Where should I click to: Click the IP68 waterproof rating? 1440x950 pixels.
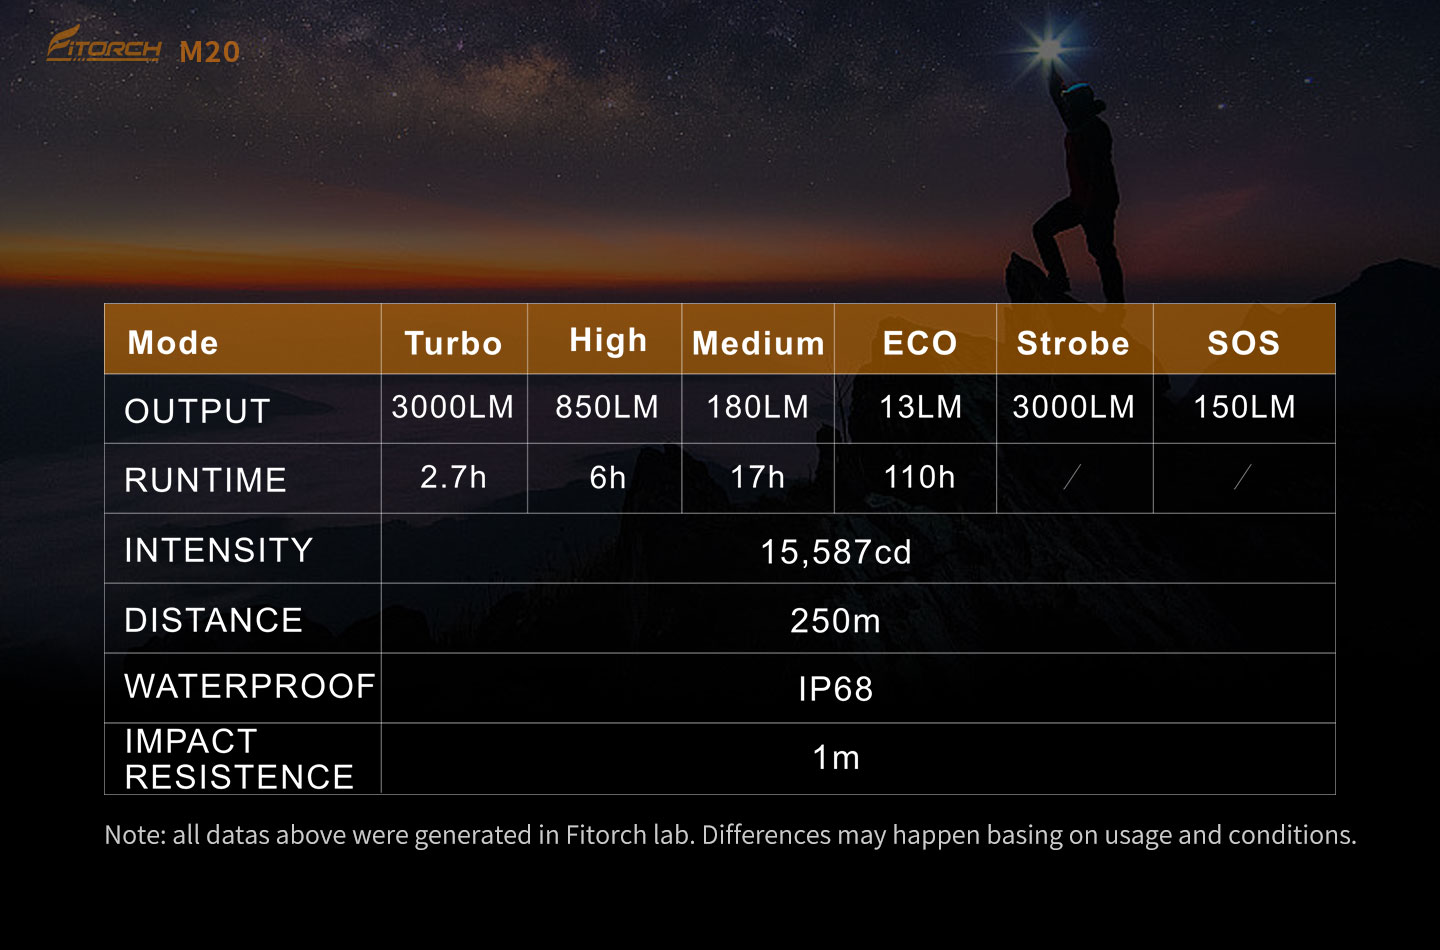(836, 689)
